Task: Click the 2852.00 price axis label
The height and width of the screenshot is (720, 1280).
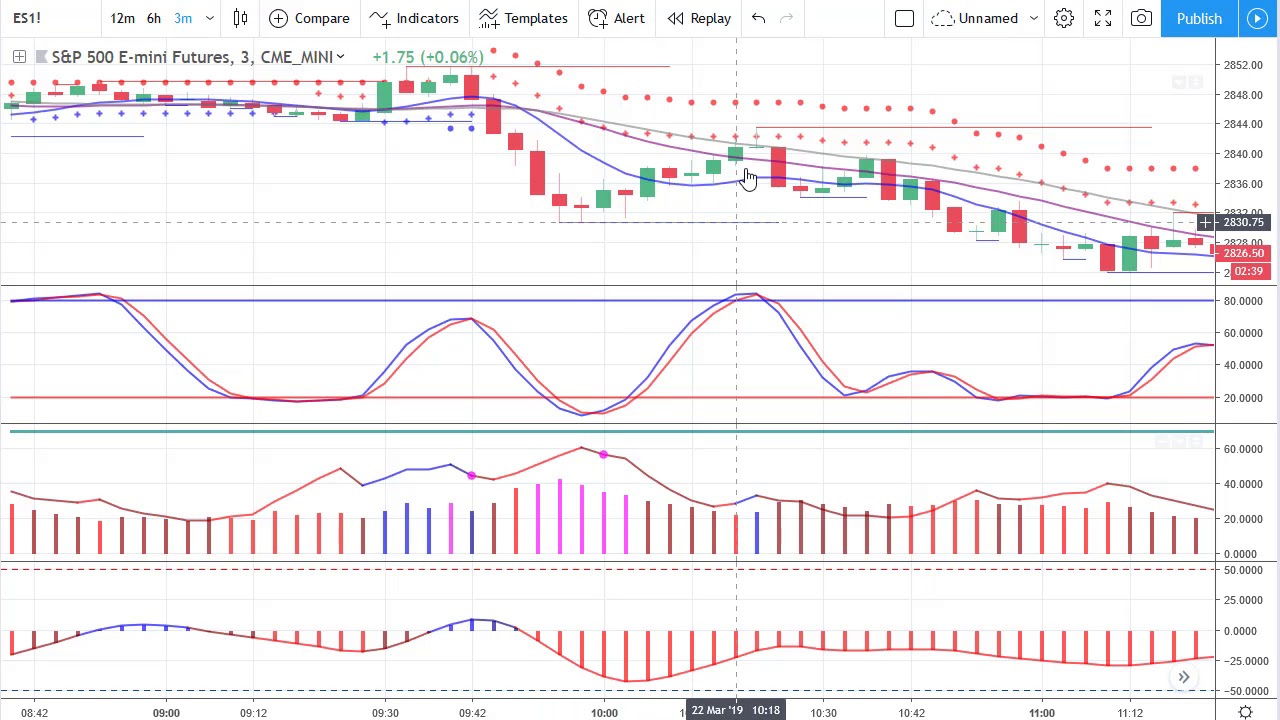Action: coord(1242,65)
